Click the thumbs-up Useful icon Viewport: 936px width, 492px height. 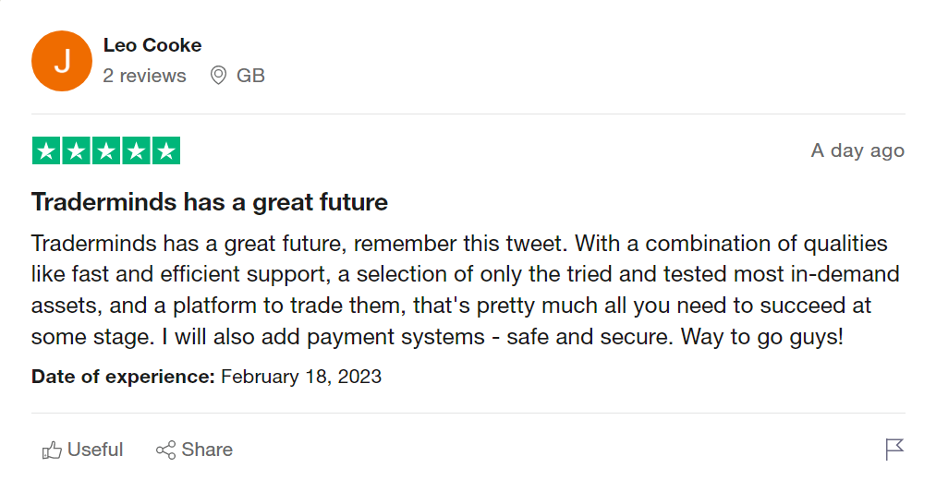click(52, 451)
